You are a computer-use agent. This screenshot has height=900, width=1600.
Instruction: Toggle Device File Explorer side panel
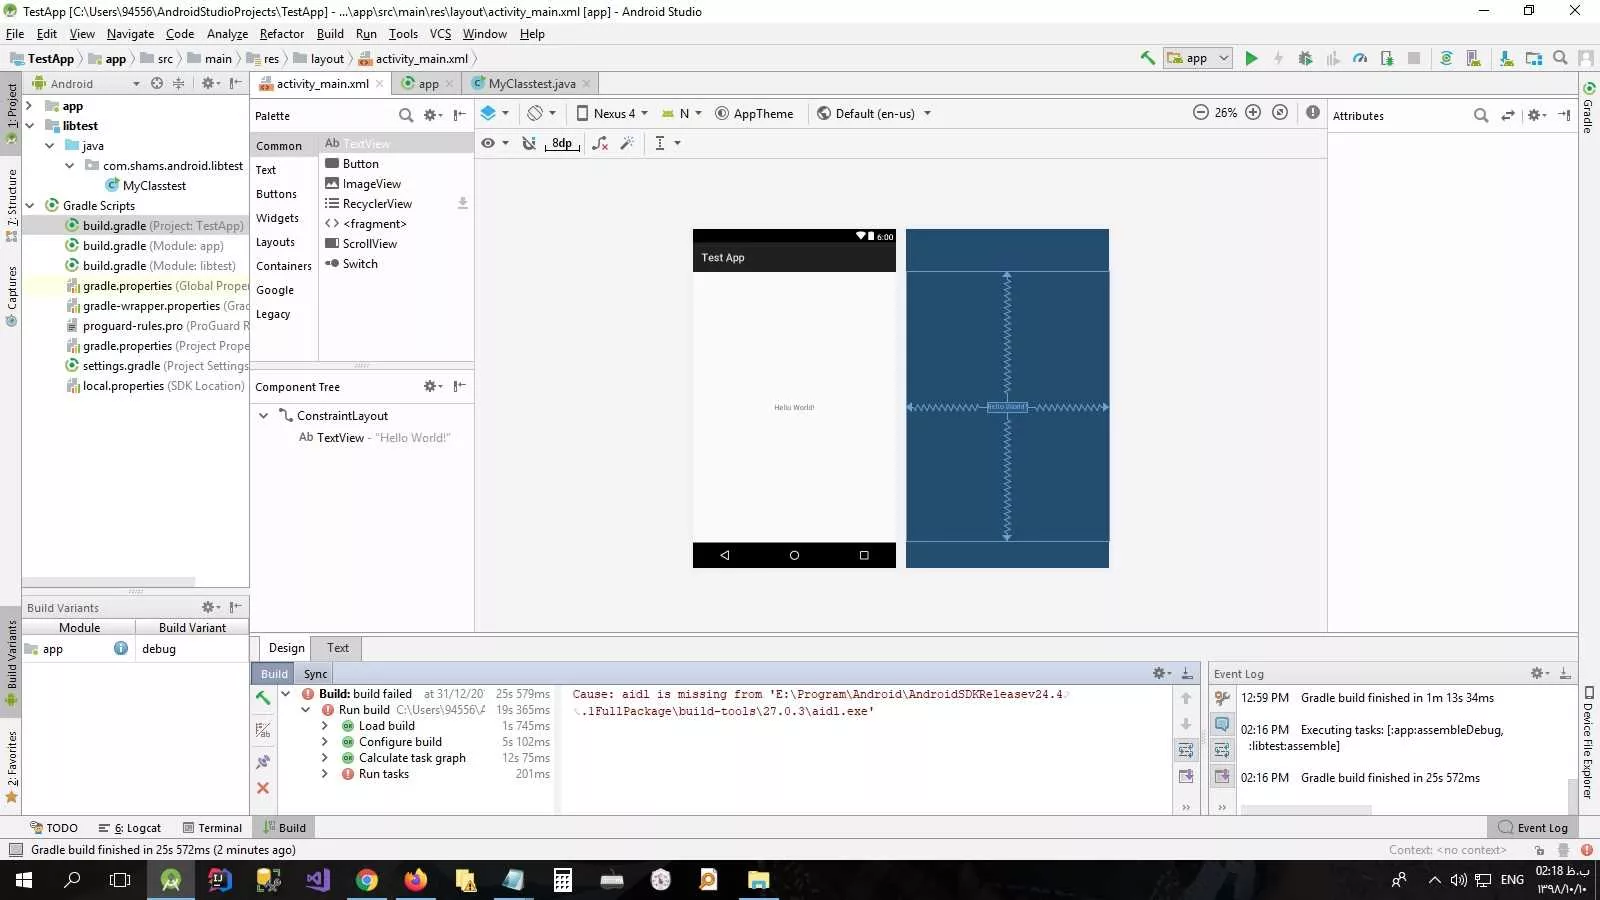pyautogui.click(x=1588, y=741)
